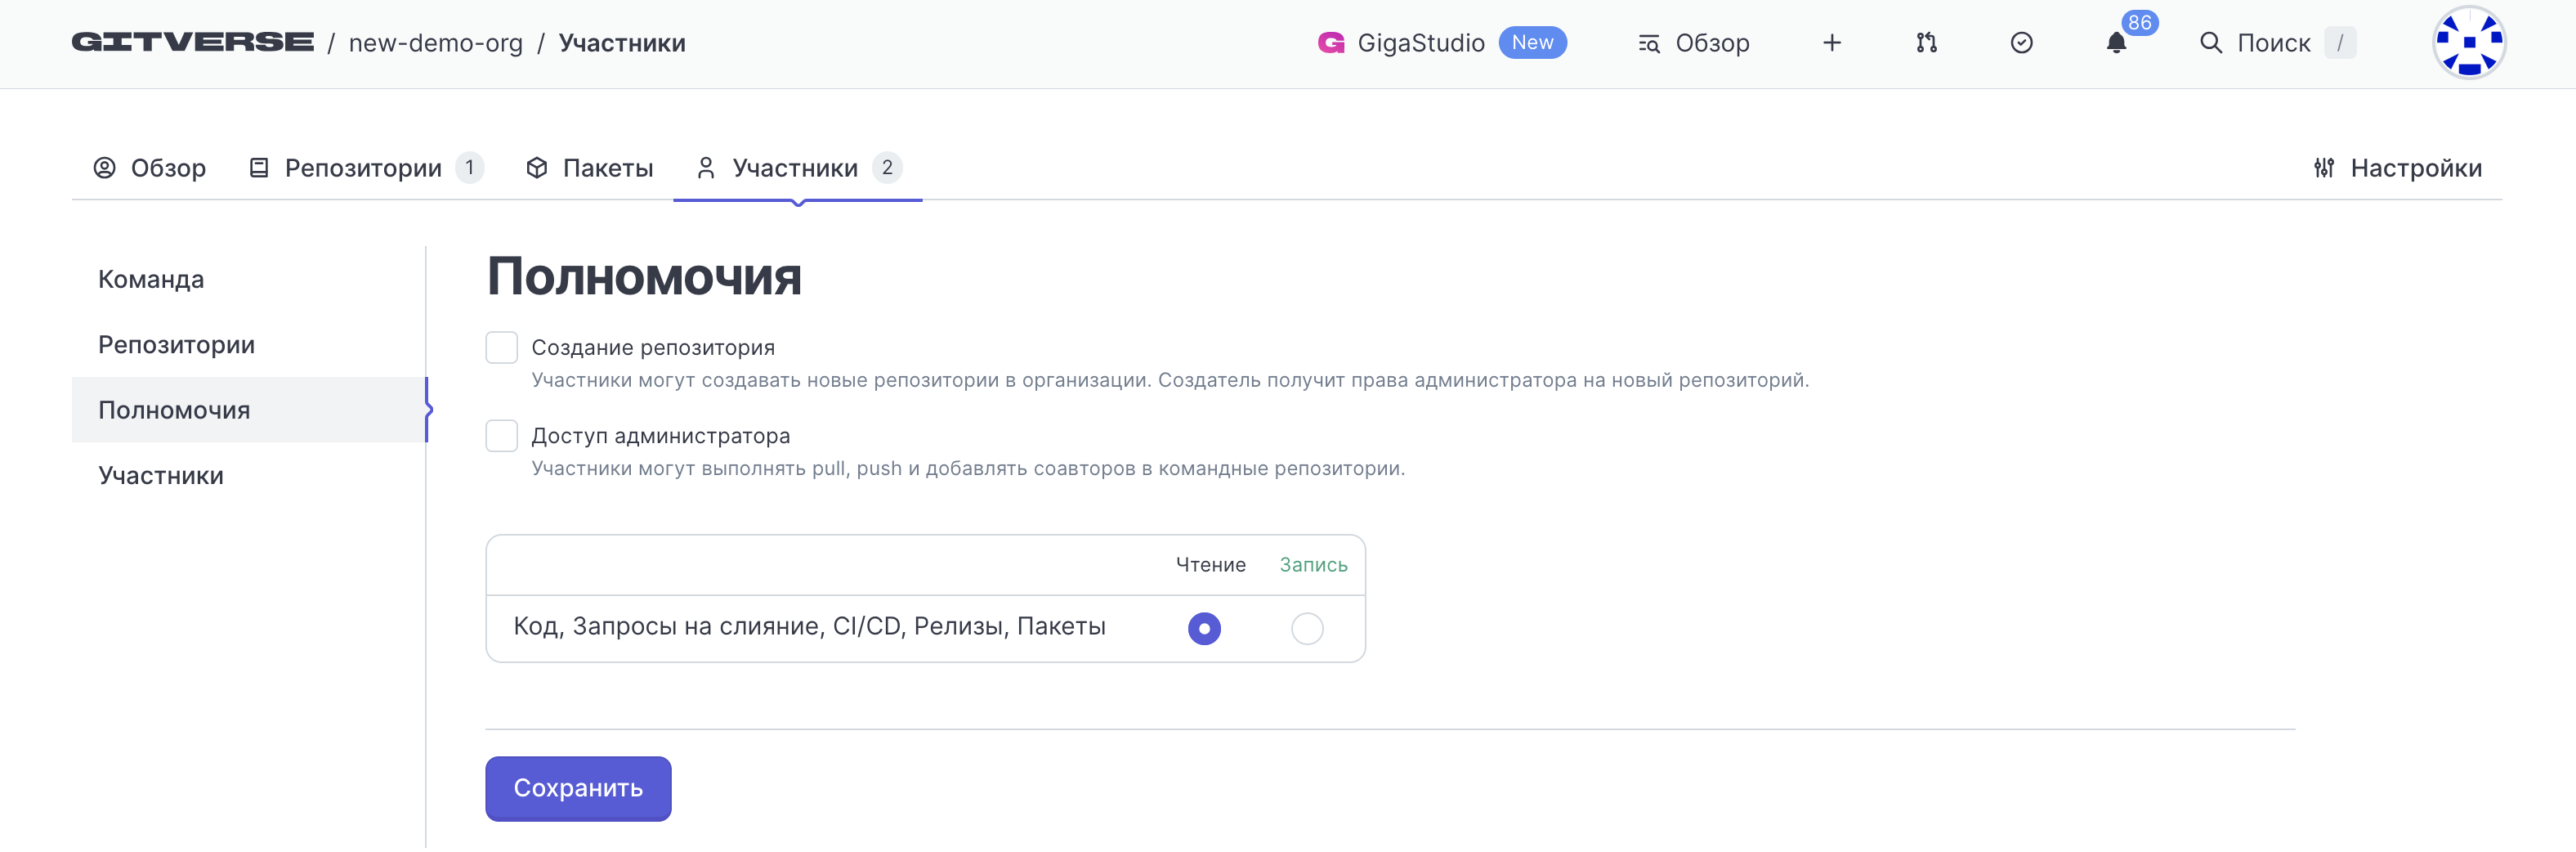Open organization Настройки settings
Image resolution: width=2576 pixels, height=852 pixels.
[x=2397, y=168]
